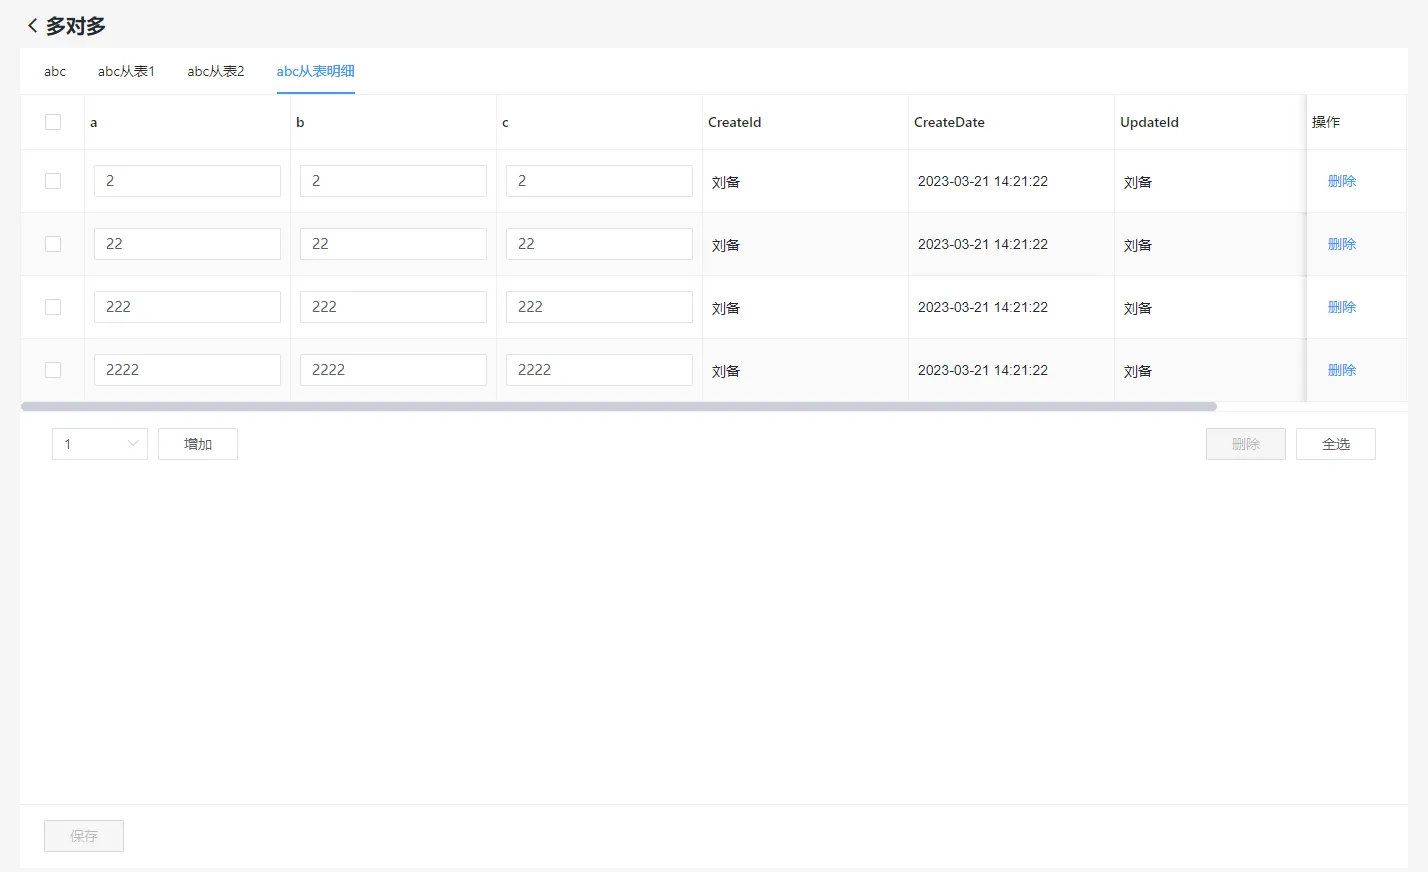Click the 保存 button at bottom
1428x872 pixels.
pyautogui.click(x=84, y=836)
